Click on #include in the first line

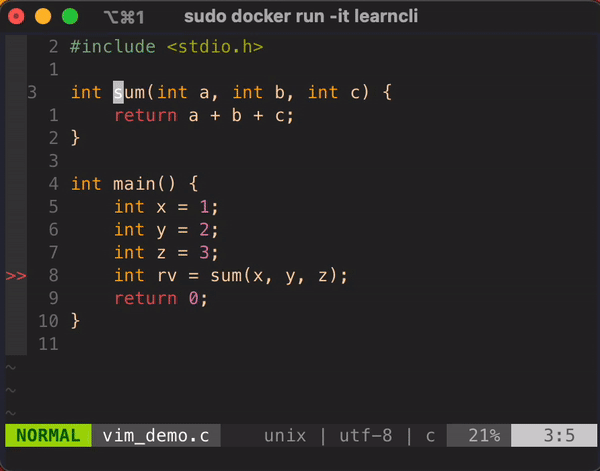[x=113, y=47]
